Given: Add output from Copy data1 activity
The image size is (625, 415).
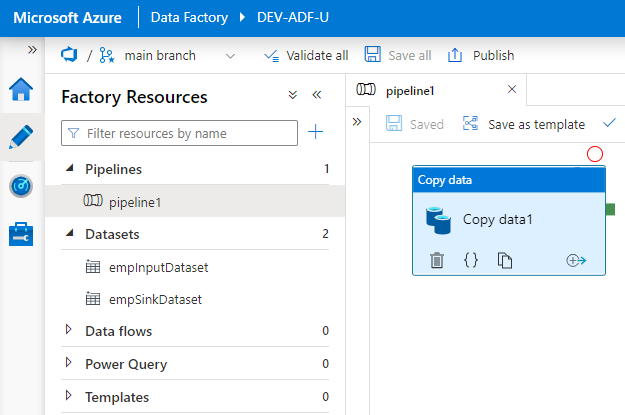Looking at the screenshot, I should pyautogui.click(x=576, y=261).
